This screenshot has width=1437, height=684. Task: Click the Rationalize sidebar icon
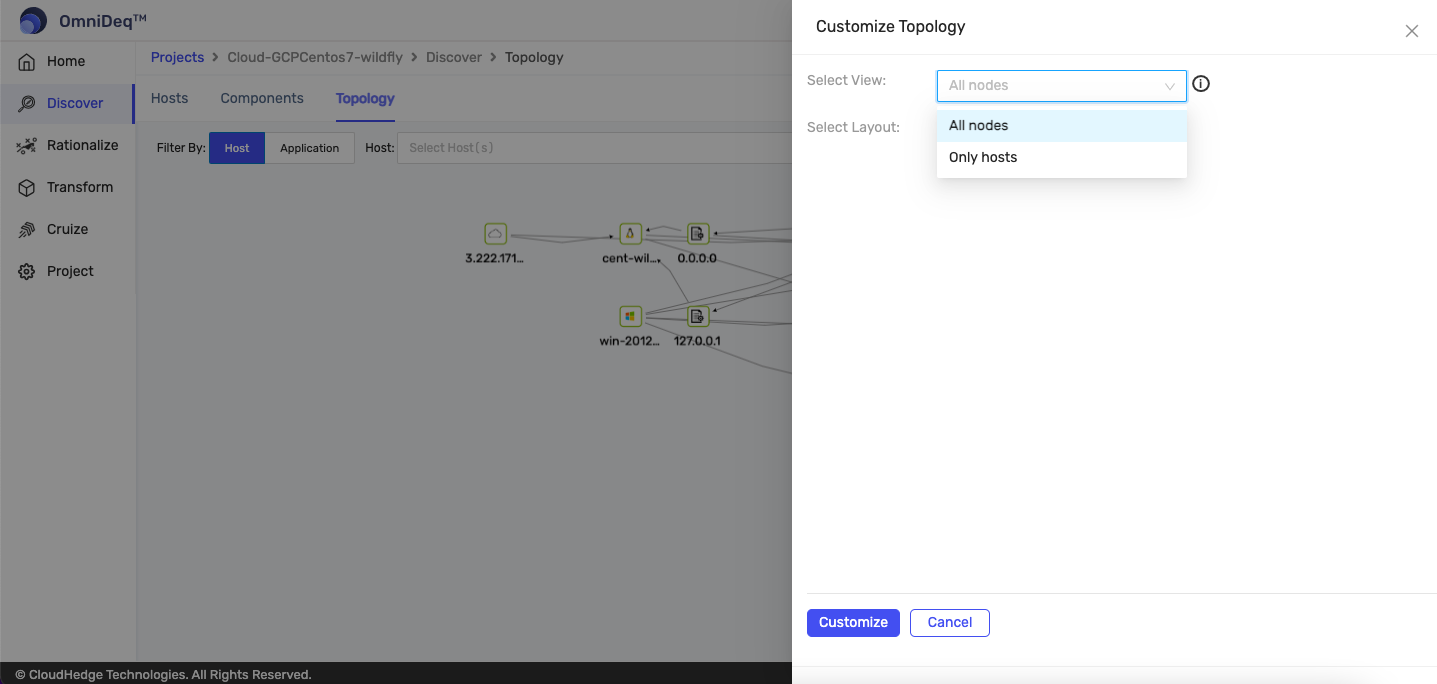(x=27, y=145)
